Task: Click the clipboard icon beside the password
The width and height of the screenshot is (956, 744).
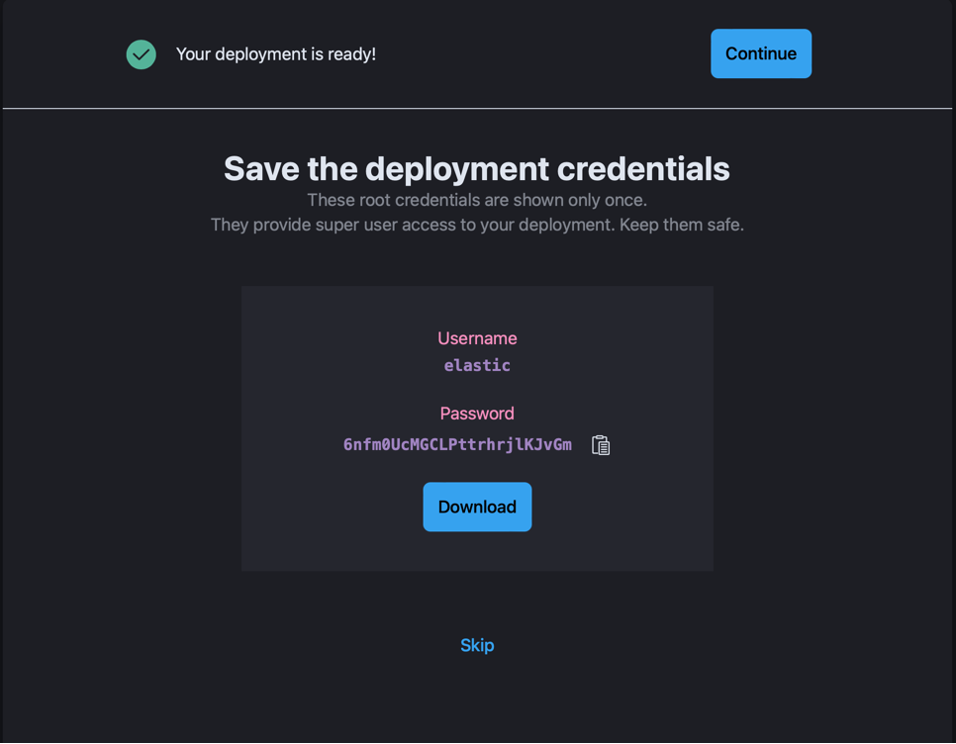Action: tap(601, 445)
